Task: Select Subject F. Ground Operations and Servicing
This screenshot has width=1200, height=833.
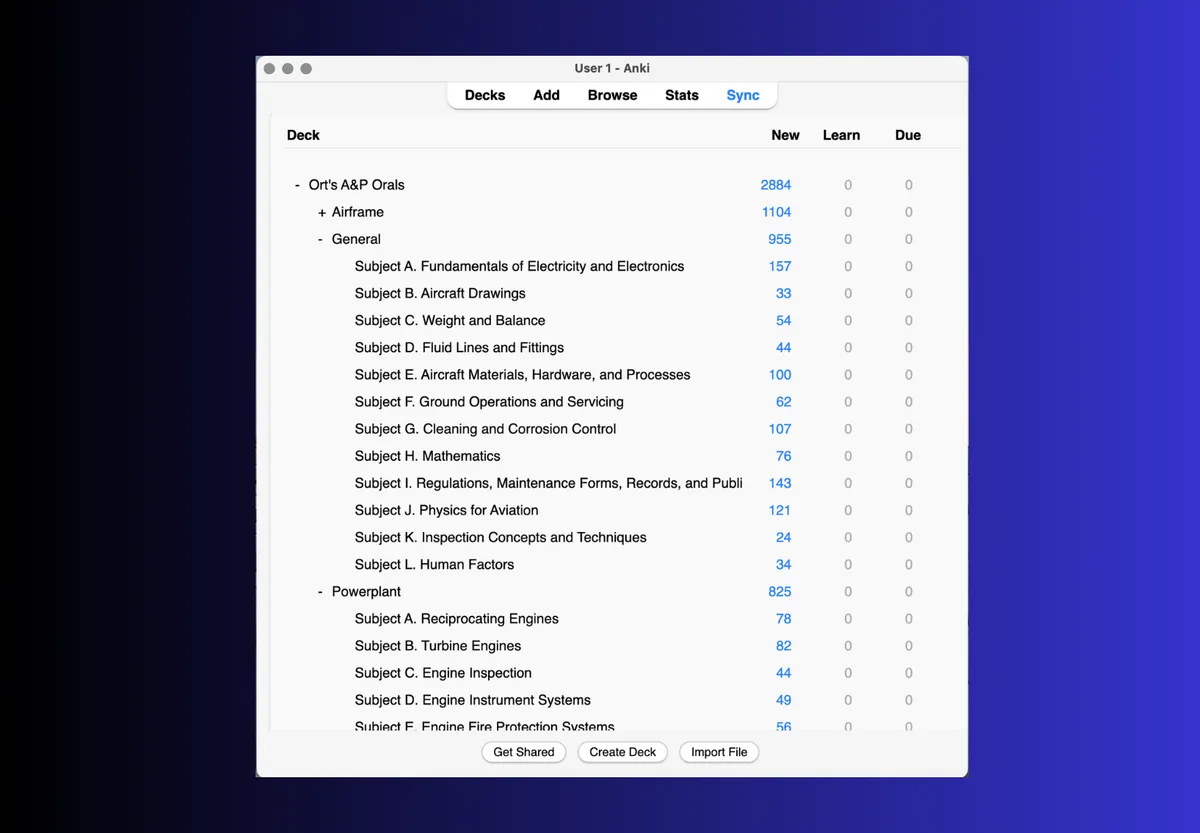Action: click(489, 401)
